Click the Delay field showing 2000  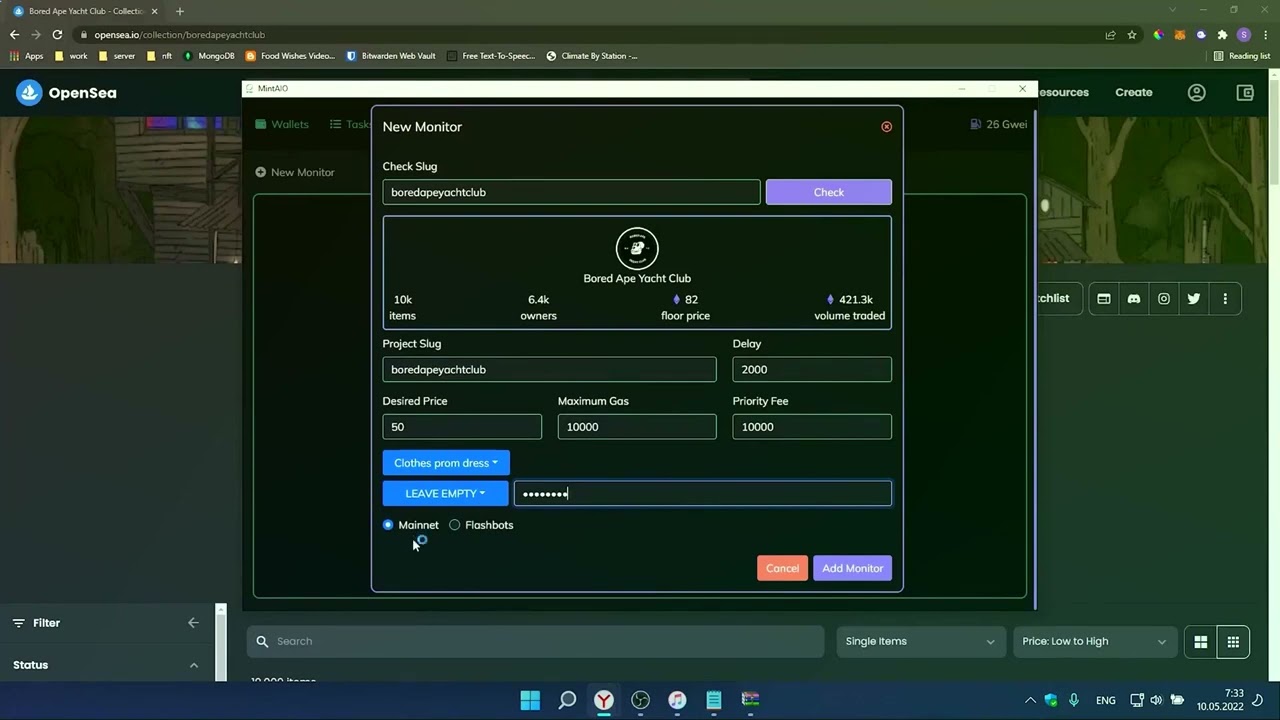811,369
